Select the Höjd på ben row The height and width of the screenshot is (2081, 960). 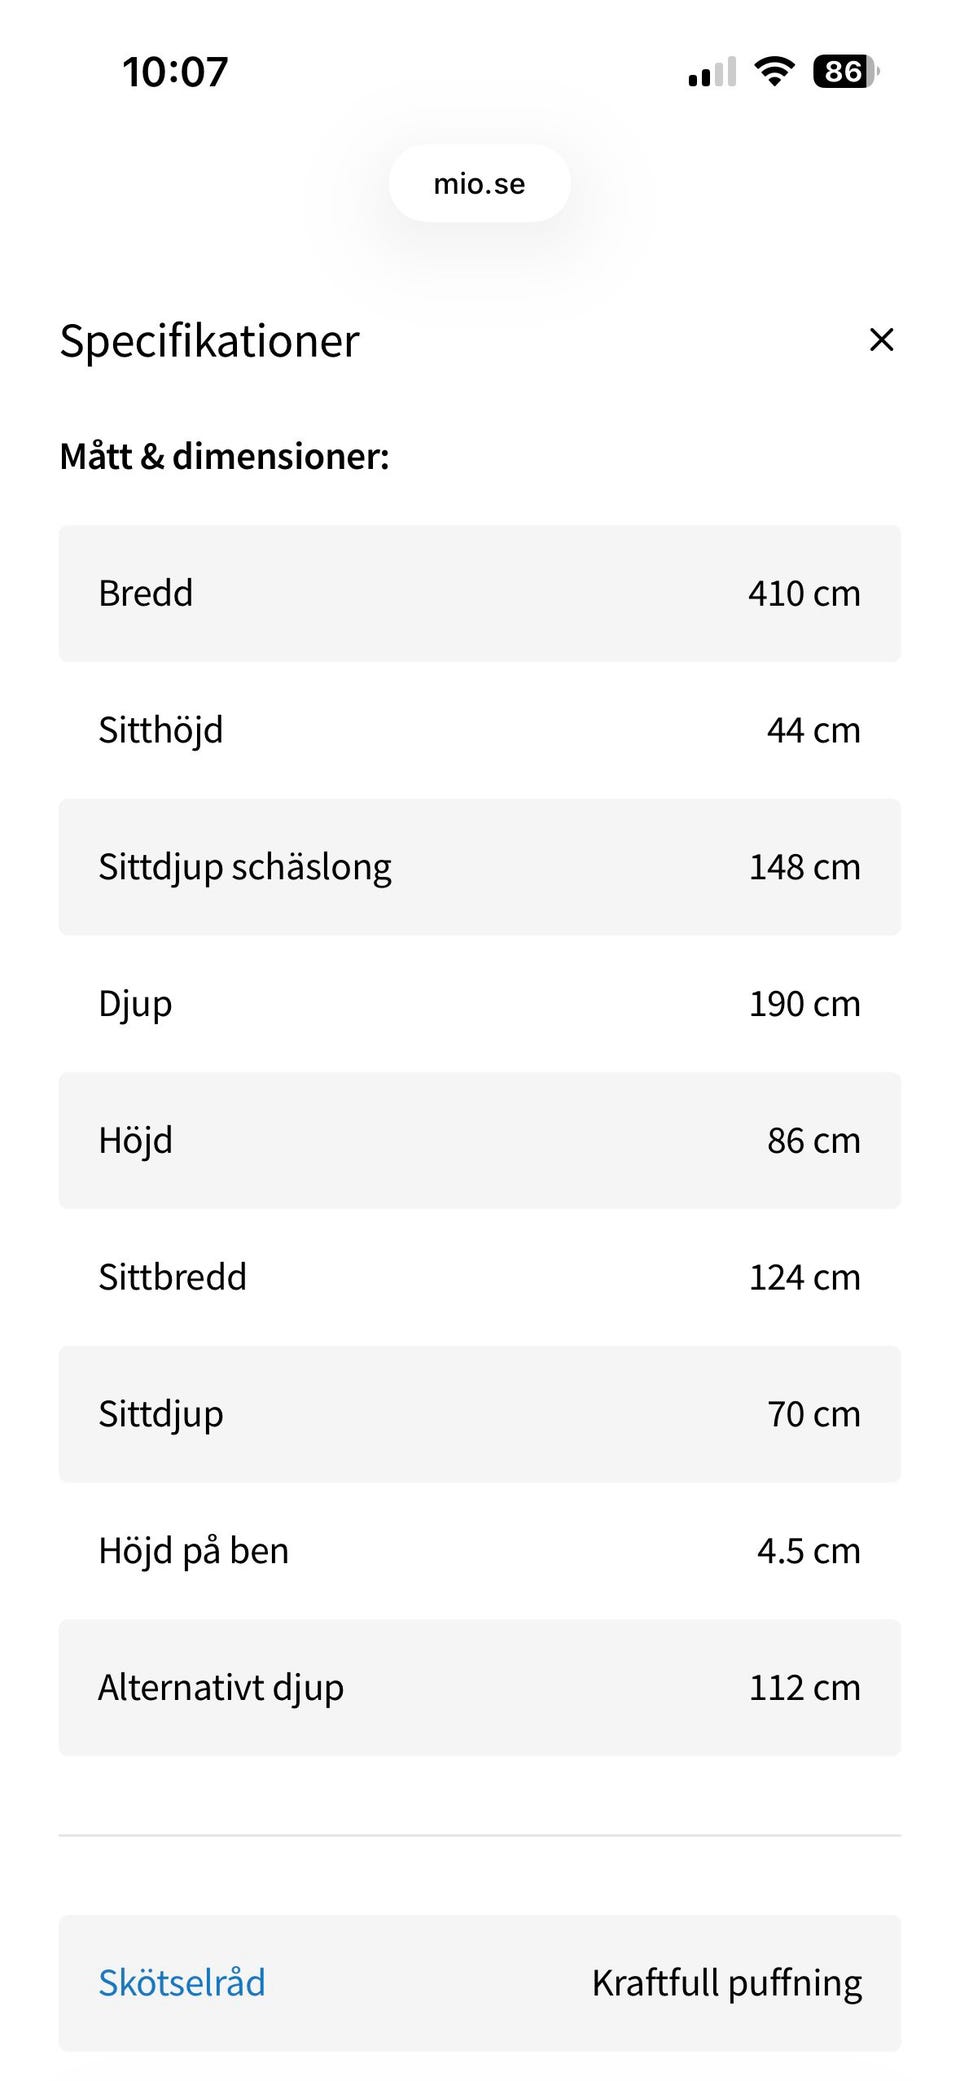(x=480, y=1551)
